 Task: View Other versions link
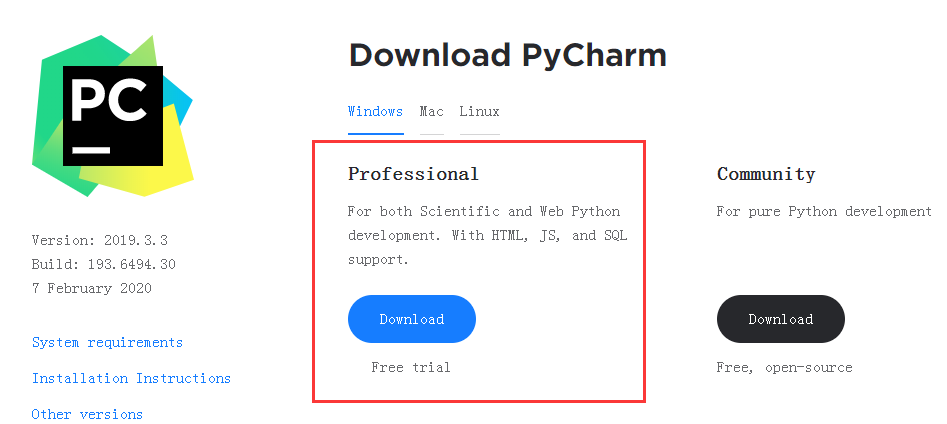(x=87, y=415)
